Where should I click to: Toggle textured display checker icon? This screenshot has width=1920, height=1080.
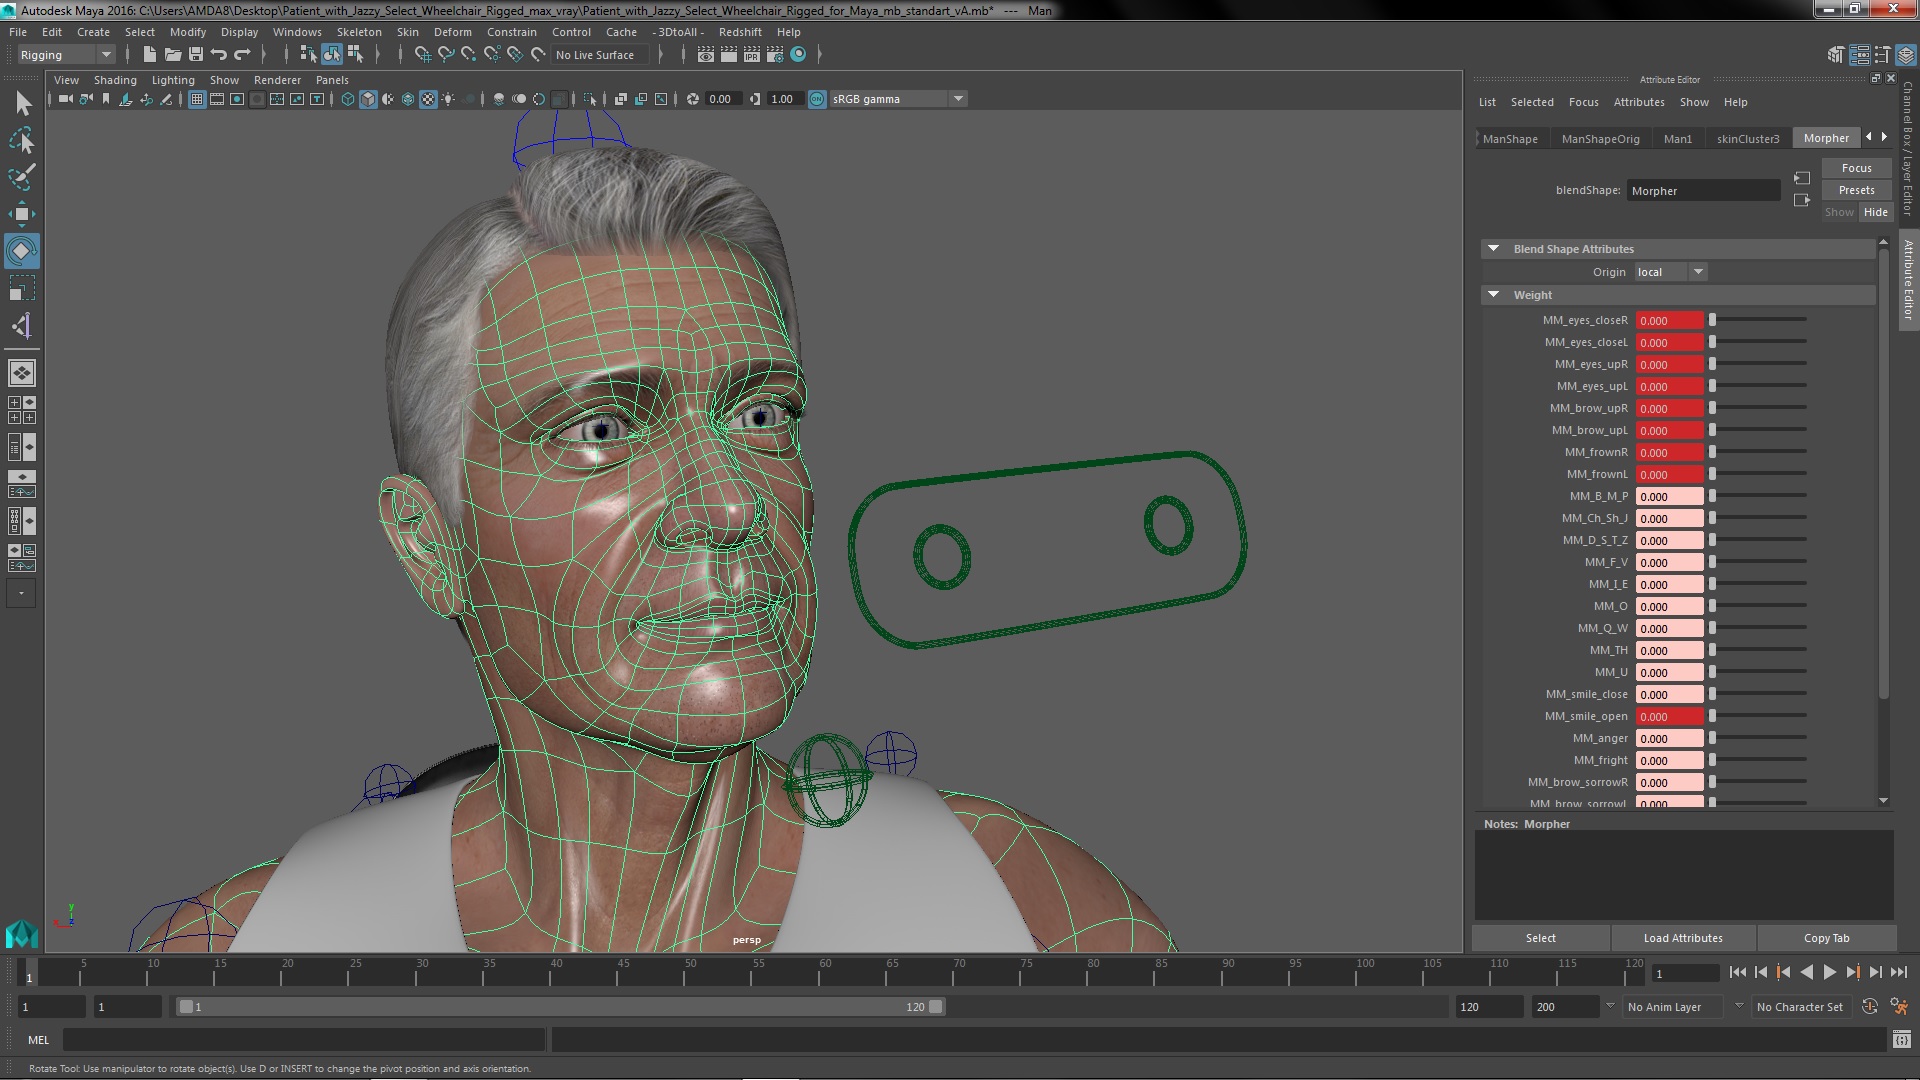(428, 99)
